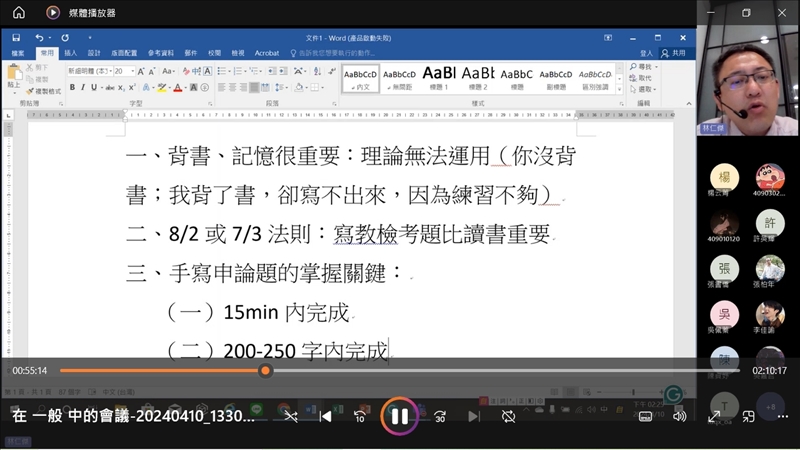Pause the video playback

tap(398, 416)
